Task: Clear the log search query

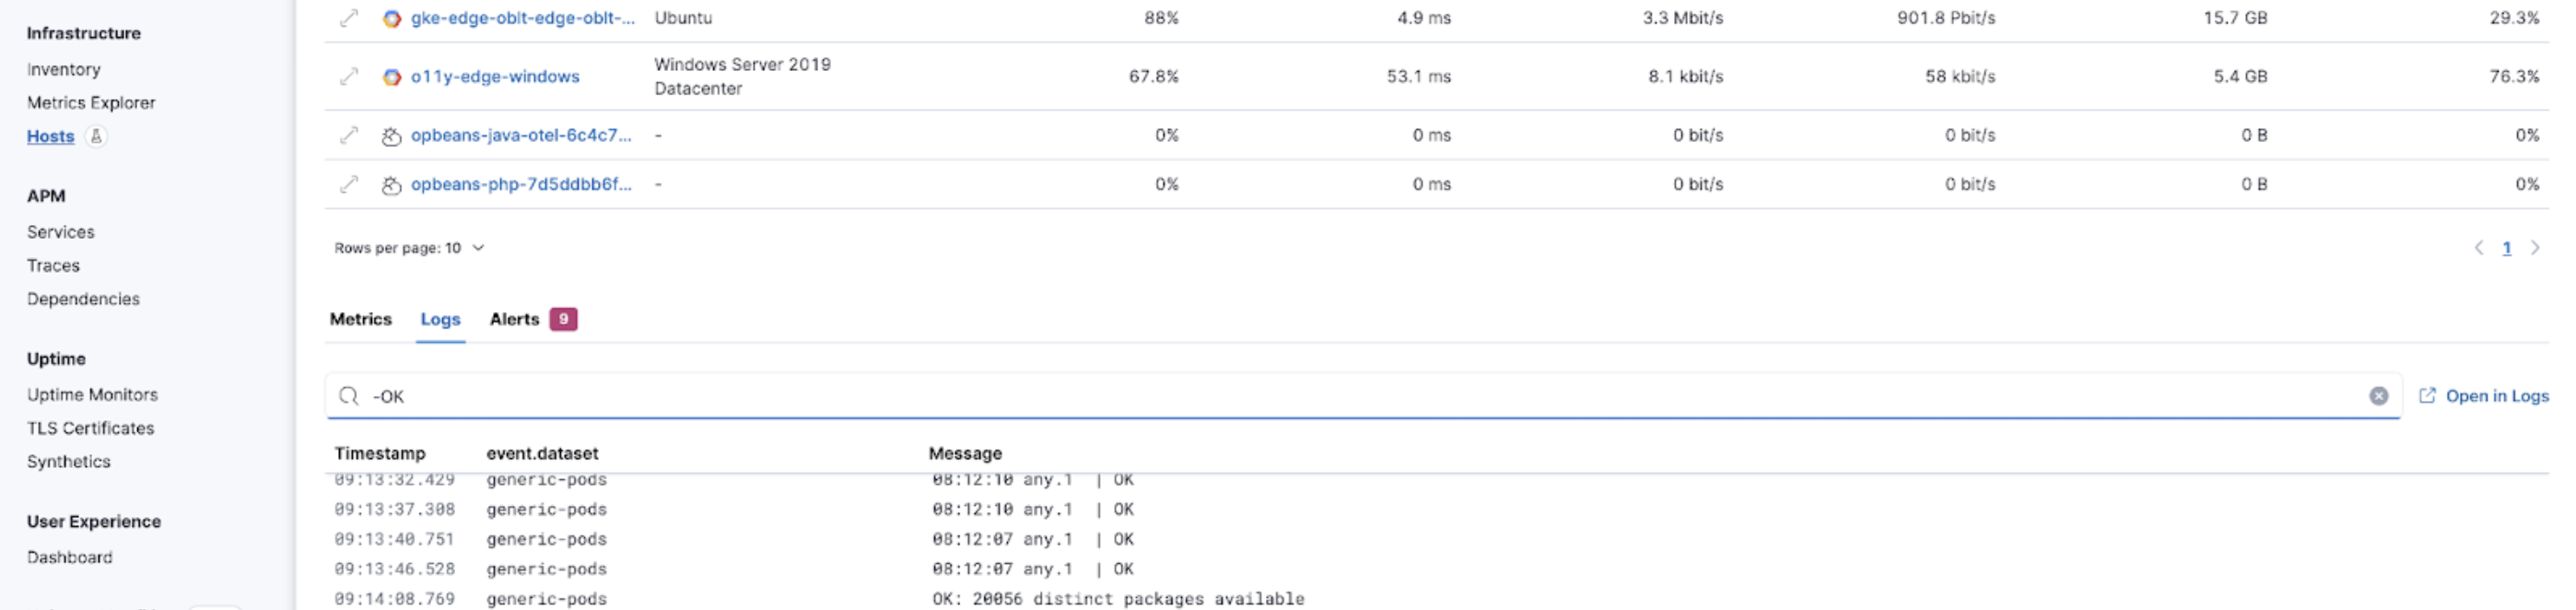Action: pyautogui.click(x=2378, y=396)
